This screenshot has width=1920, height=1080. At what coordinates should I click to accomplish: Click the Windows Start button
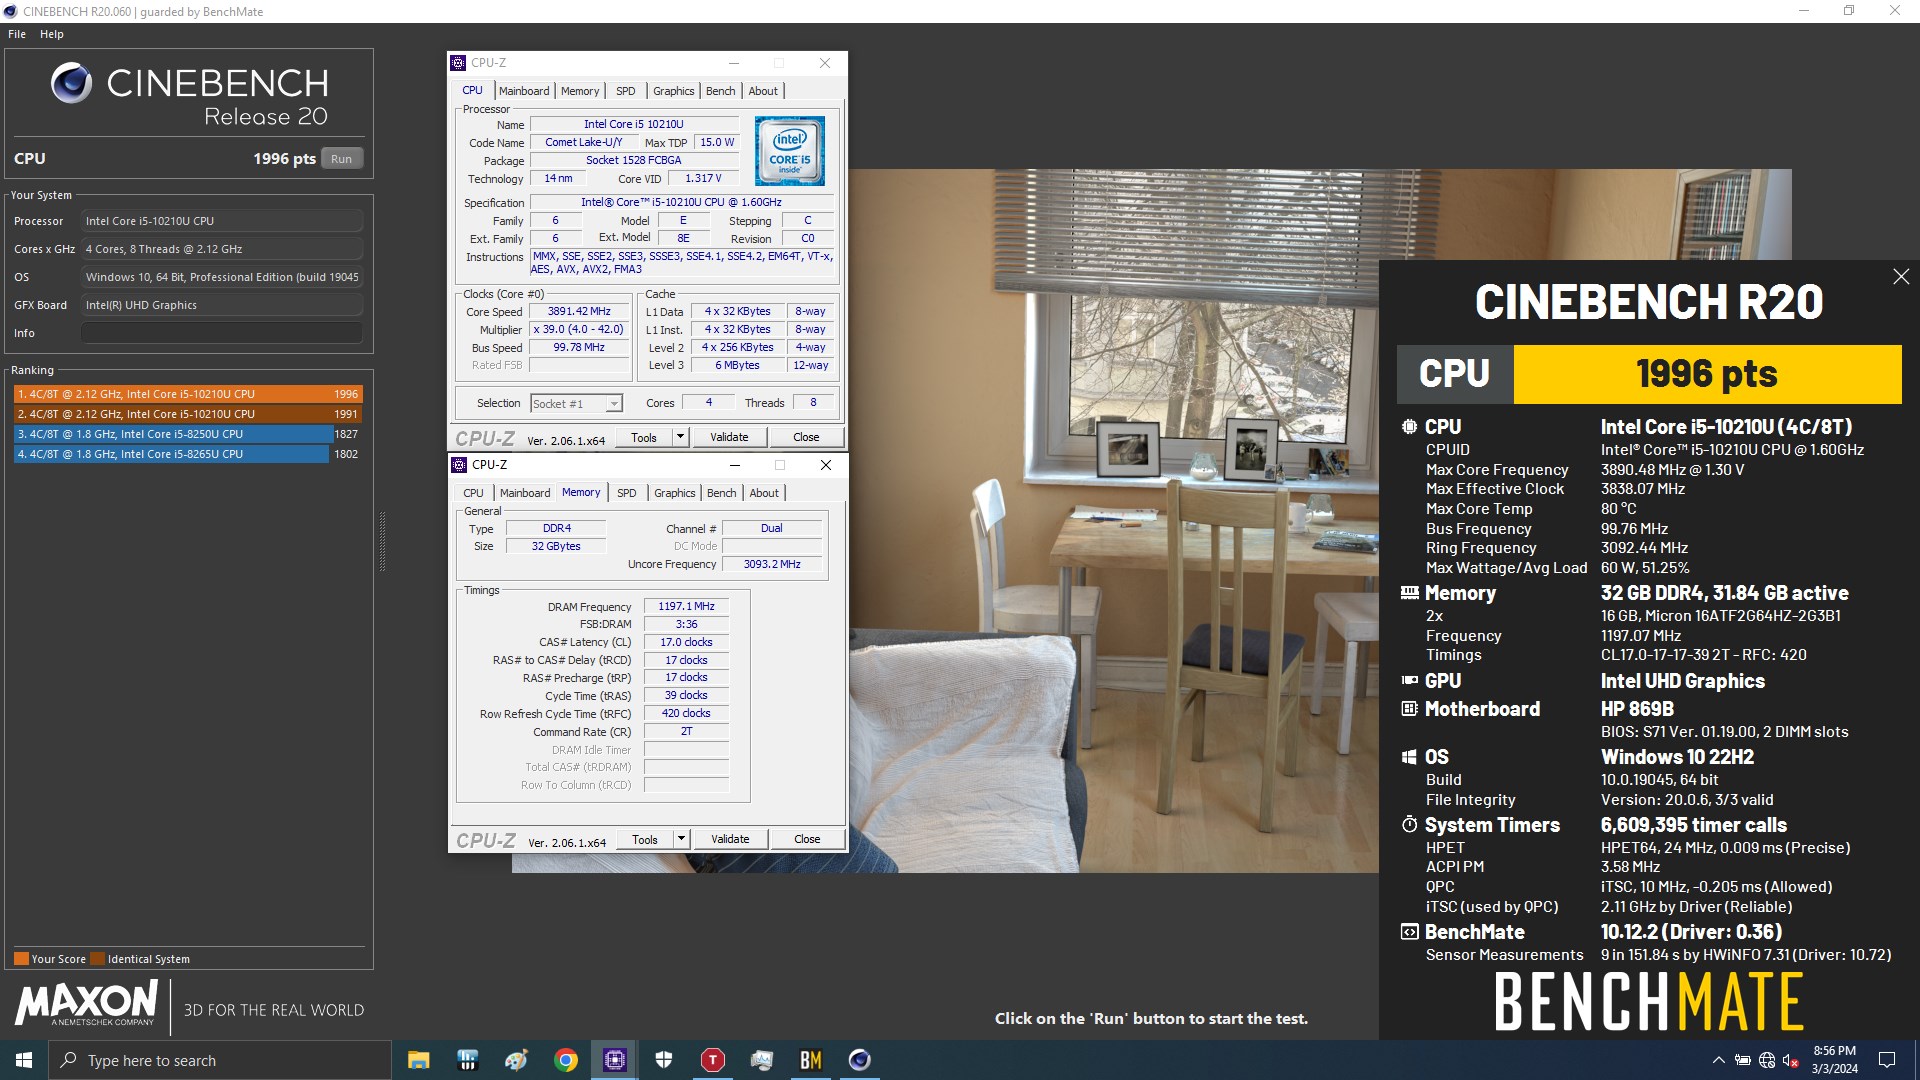(x=24, y=1060)
